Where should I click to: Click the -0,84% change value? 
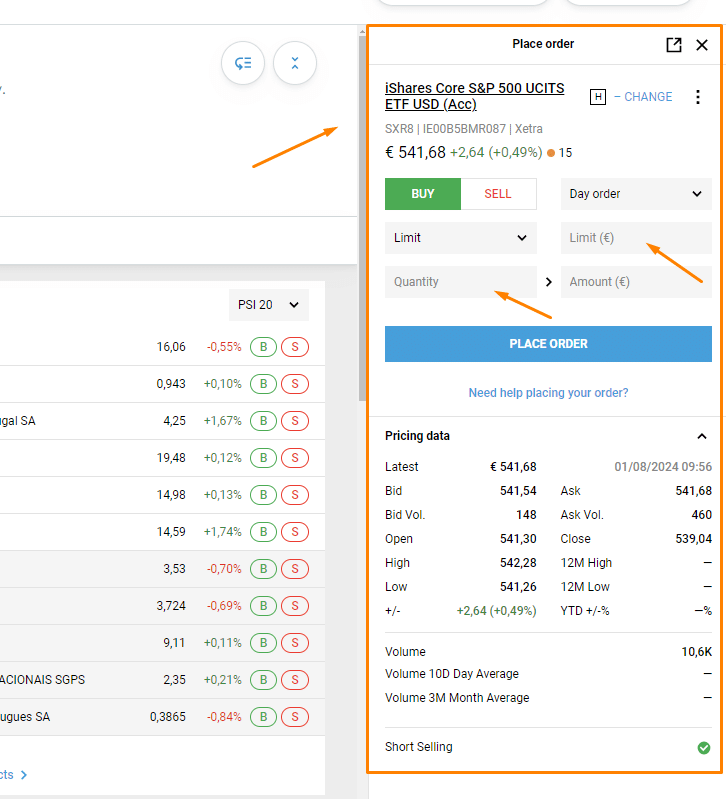pos(224,717)
